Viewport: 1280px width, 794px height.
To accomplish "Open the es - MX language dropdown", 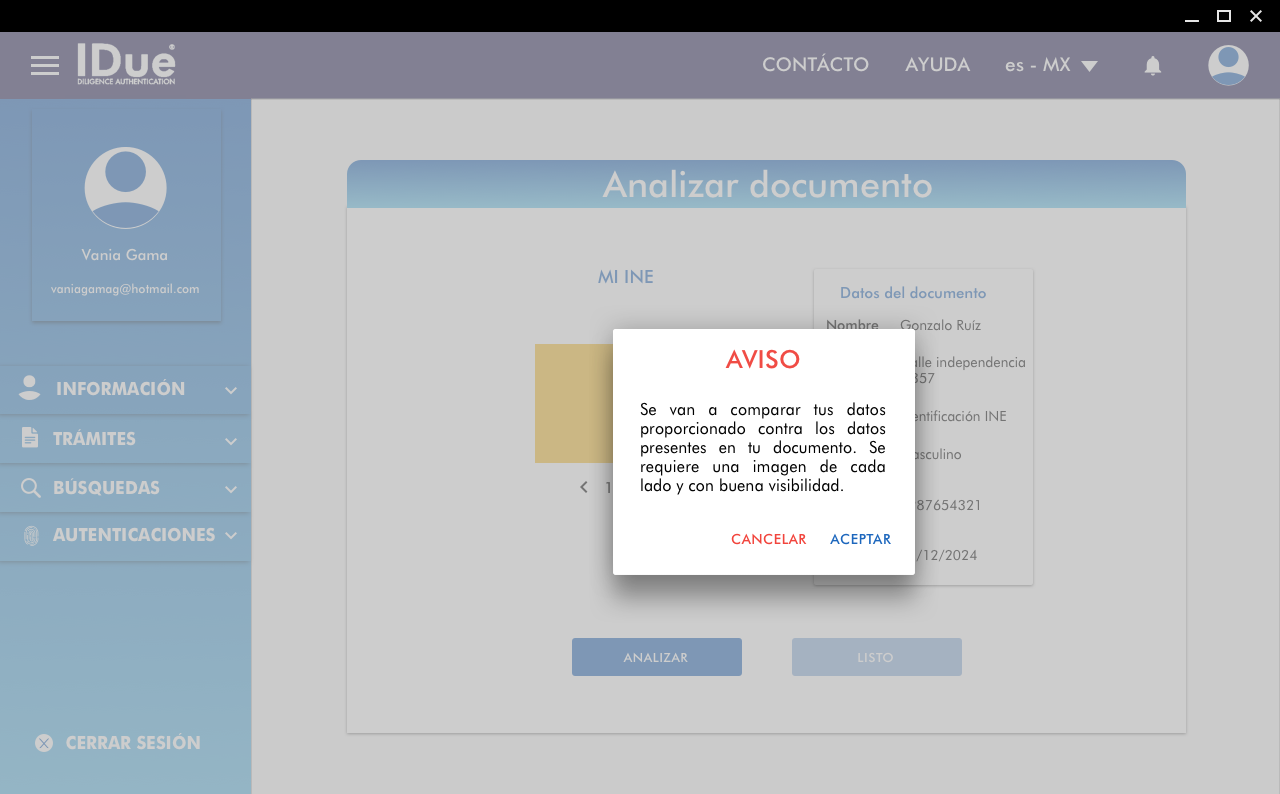I will point(1051,66).
